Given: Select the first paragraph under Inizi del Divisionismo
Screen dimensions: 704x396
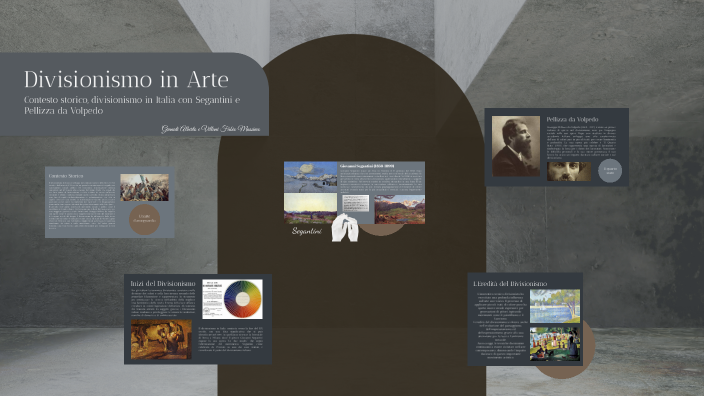Looking at the screenshot, I should [x=163, y=303].
